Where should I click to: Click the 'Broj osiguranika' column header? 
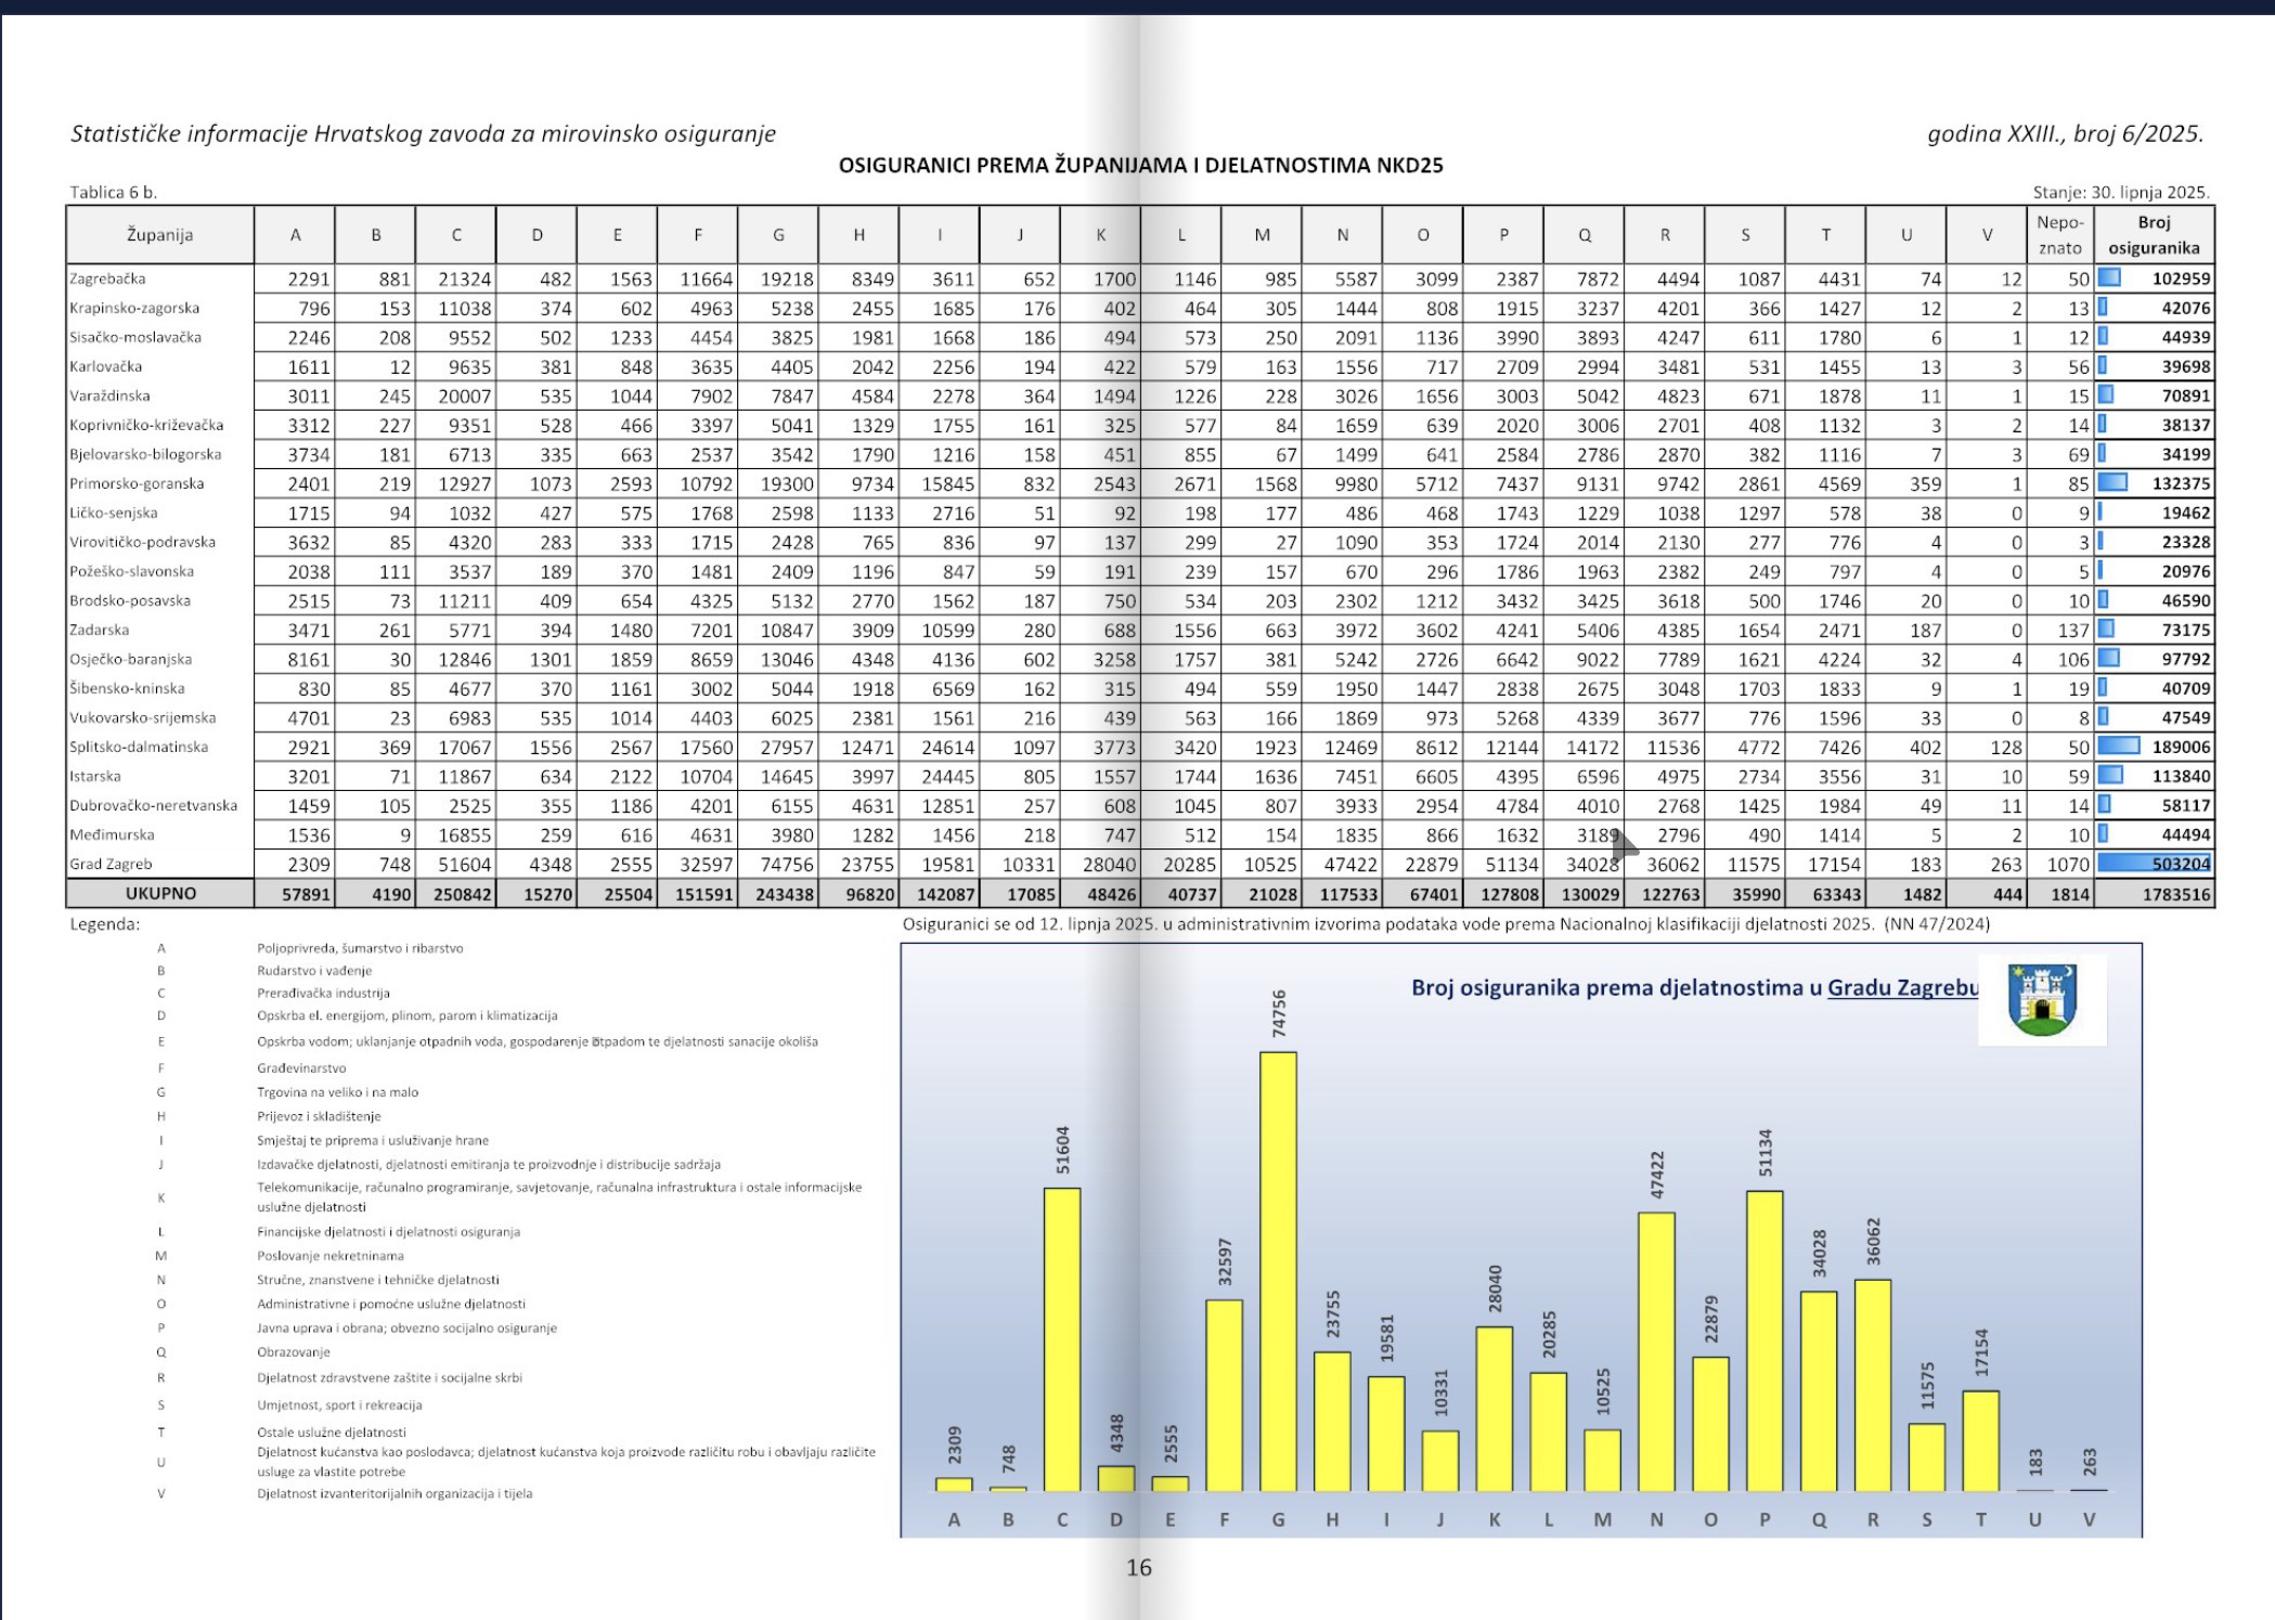click(x=2154, y=235)
